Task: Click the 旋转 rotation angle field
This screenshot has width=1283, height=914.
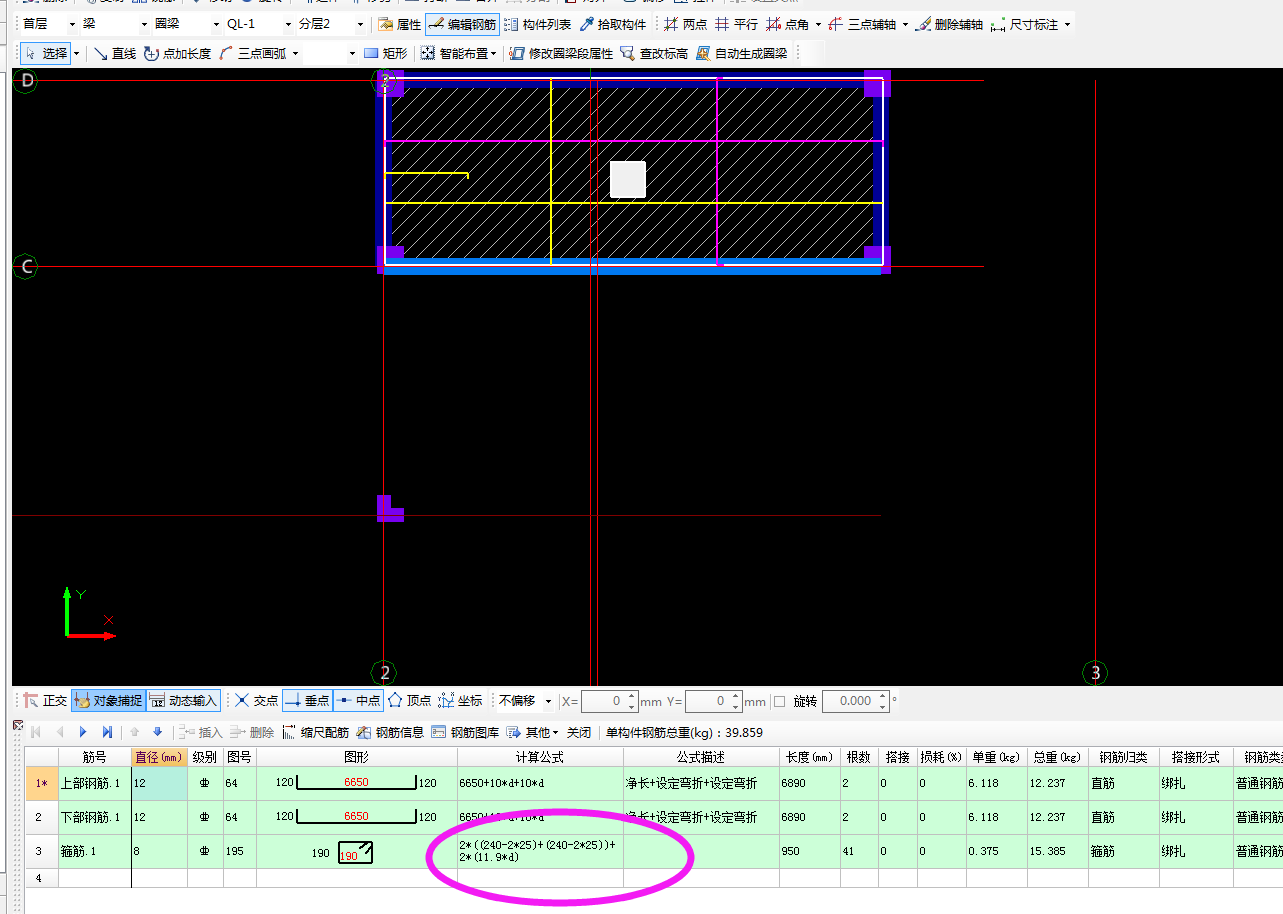Action: (850, 701)
